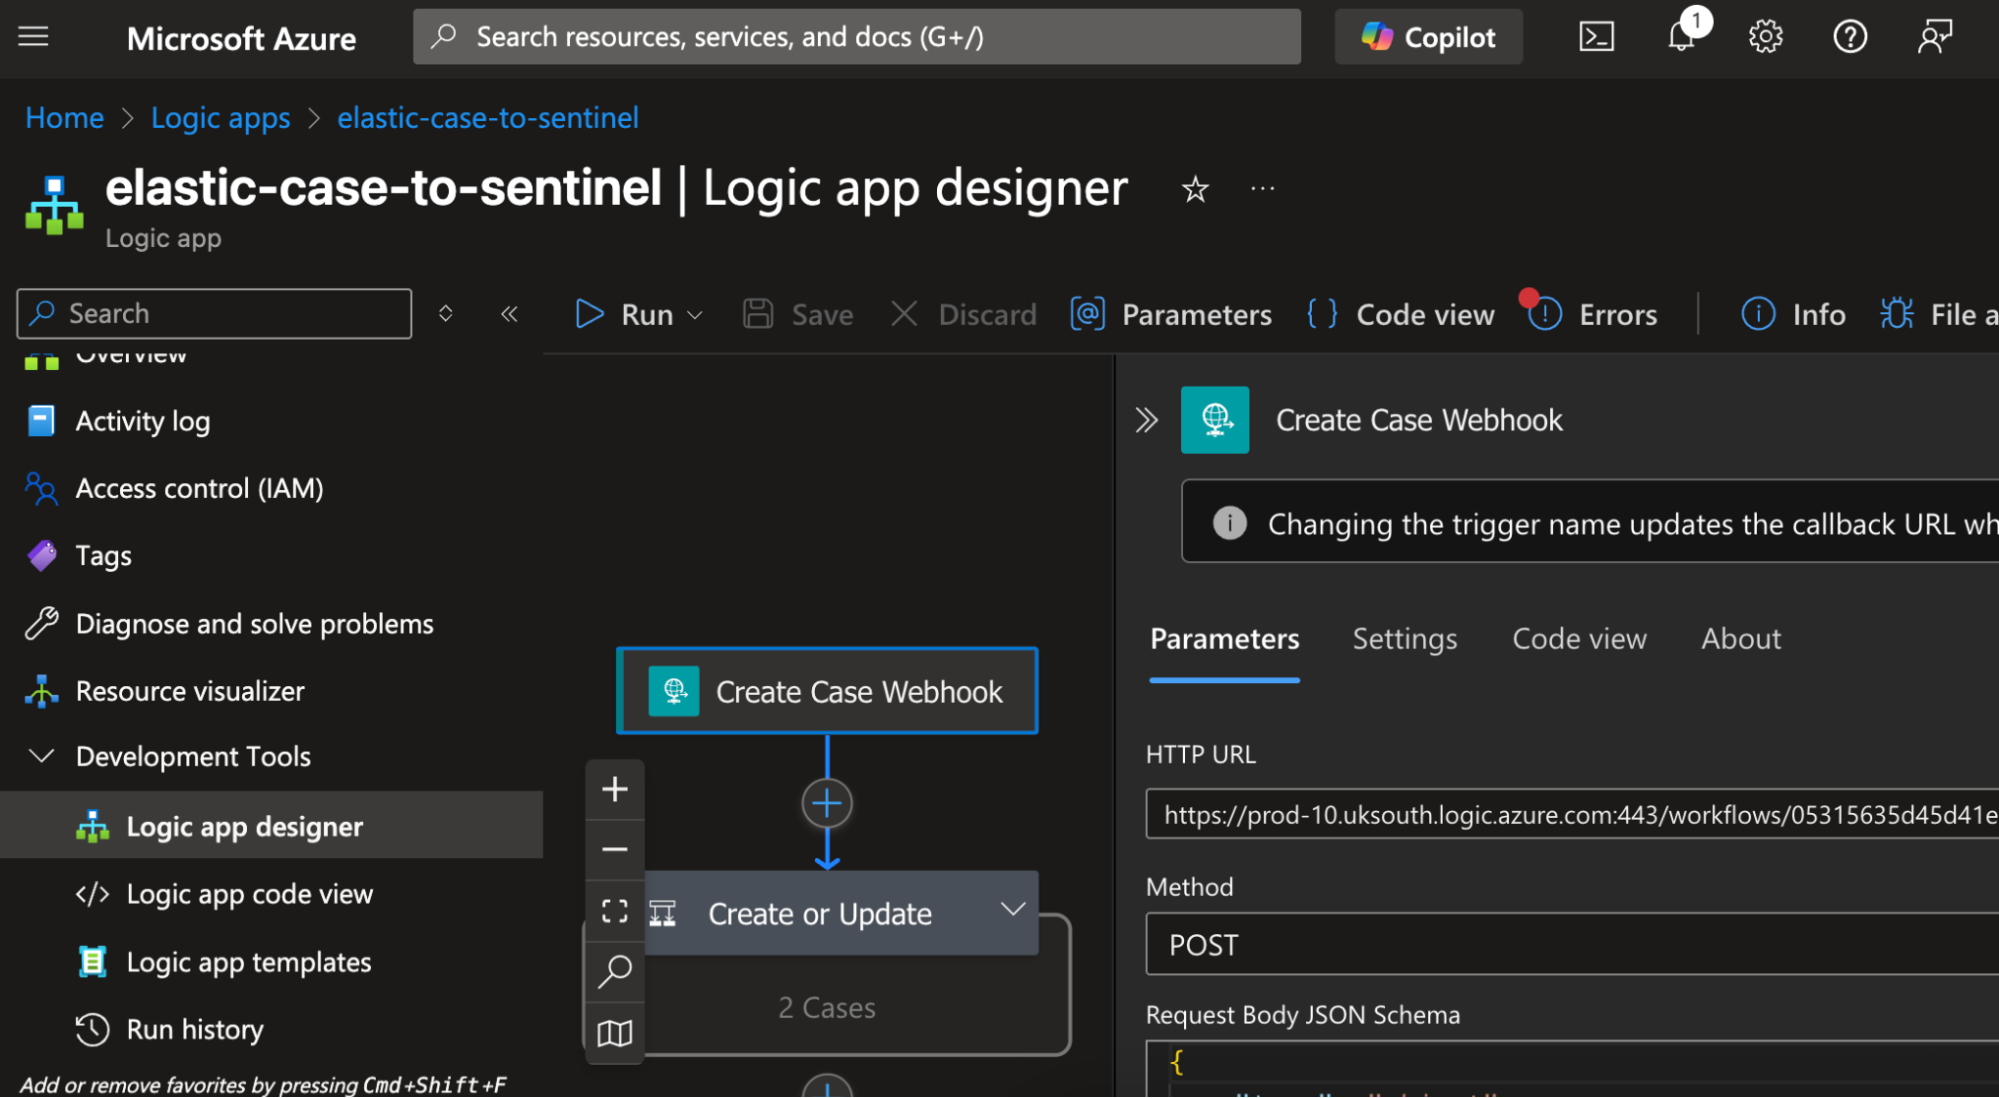Focus the global search resources box
1999x1098 pixels.
coord(857,37)
